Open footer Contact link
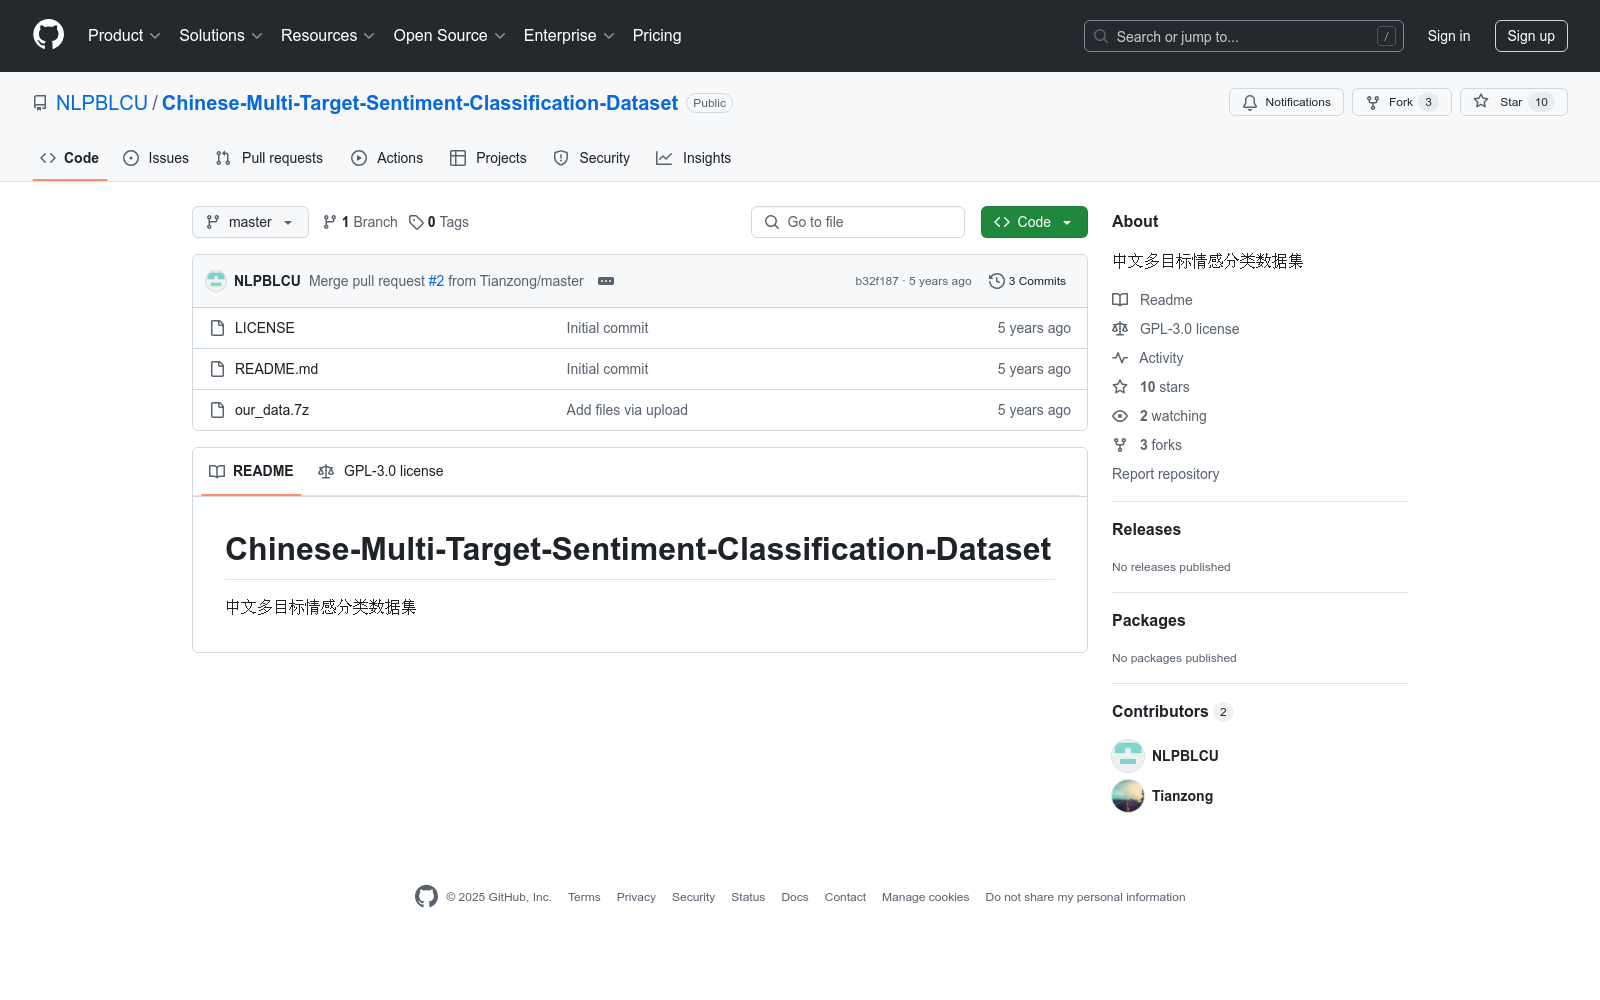Image resolution: width=1600 pixels, height=1000 pixels. click(845, 897)
